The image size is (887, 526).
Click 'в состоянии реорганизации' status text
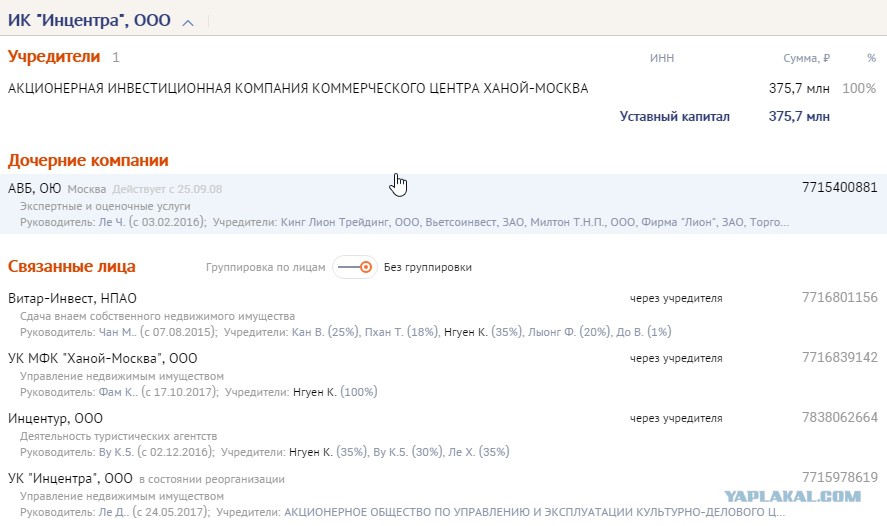click(x=212, y=480)
